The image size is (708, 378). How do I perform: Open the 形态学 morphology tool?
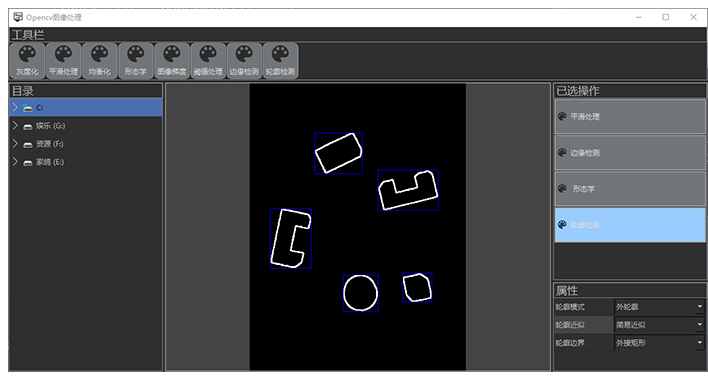coord(135,61)
